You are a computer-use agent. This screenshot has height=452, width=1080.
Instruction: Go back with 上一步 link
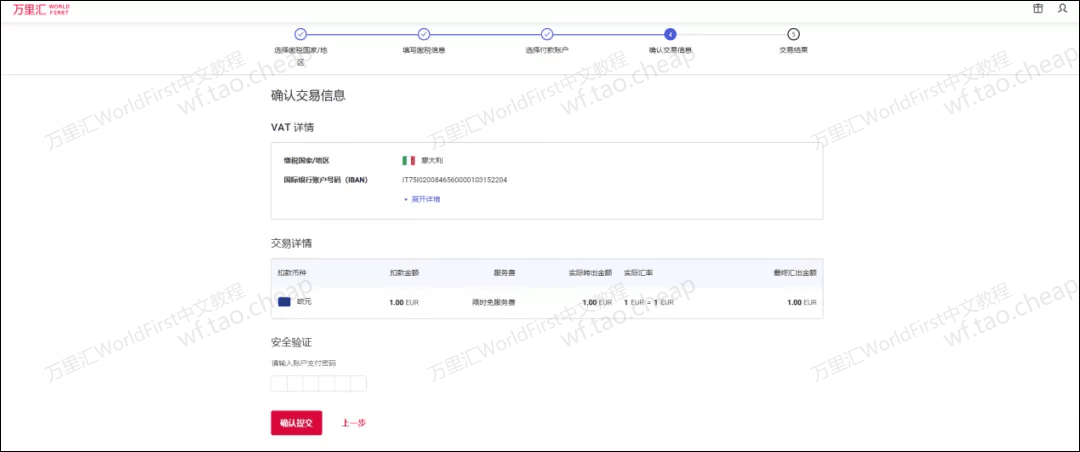[x=353, y=423]
